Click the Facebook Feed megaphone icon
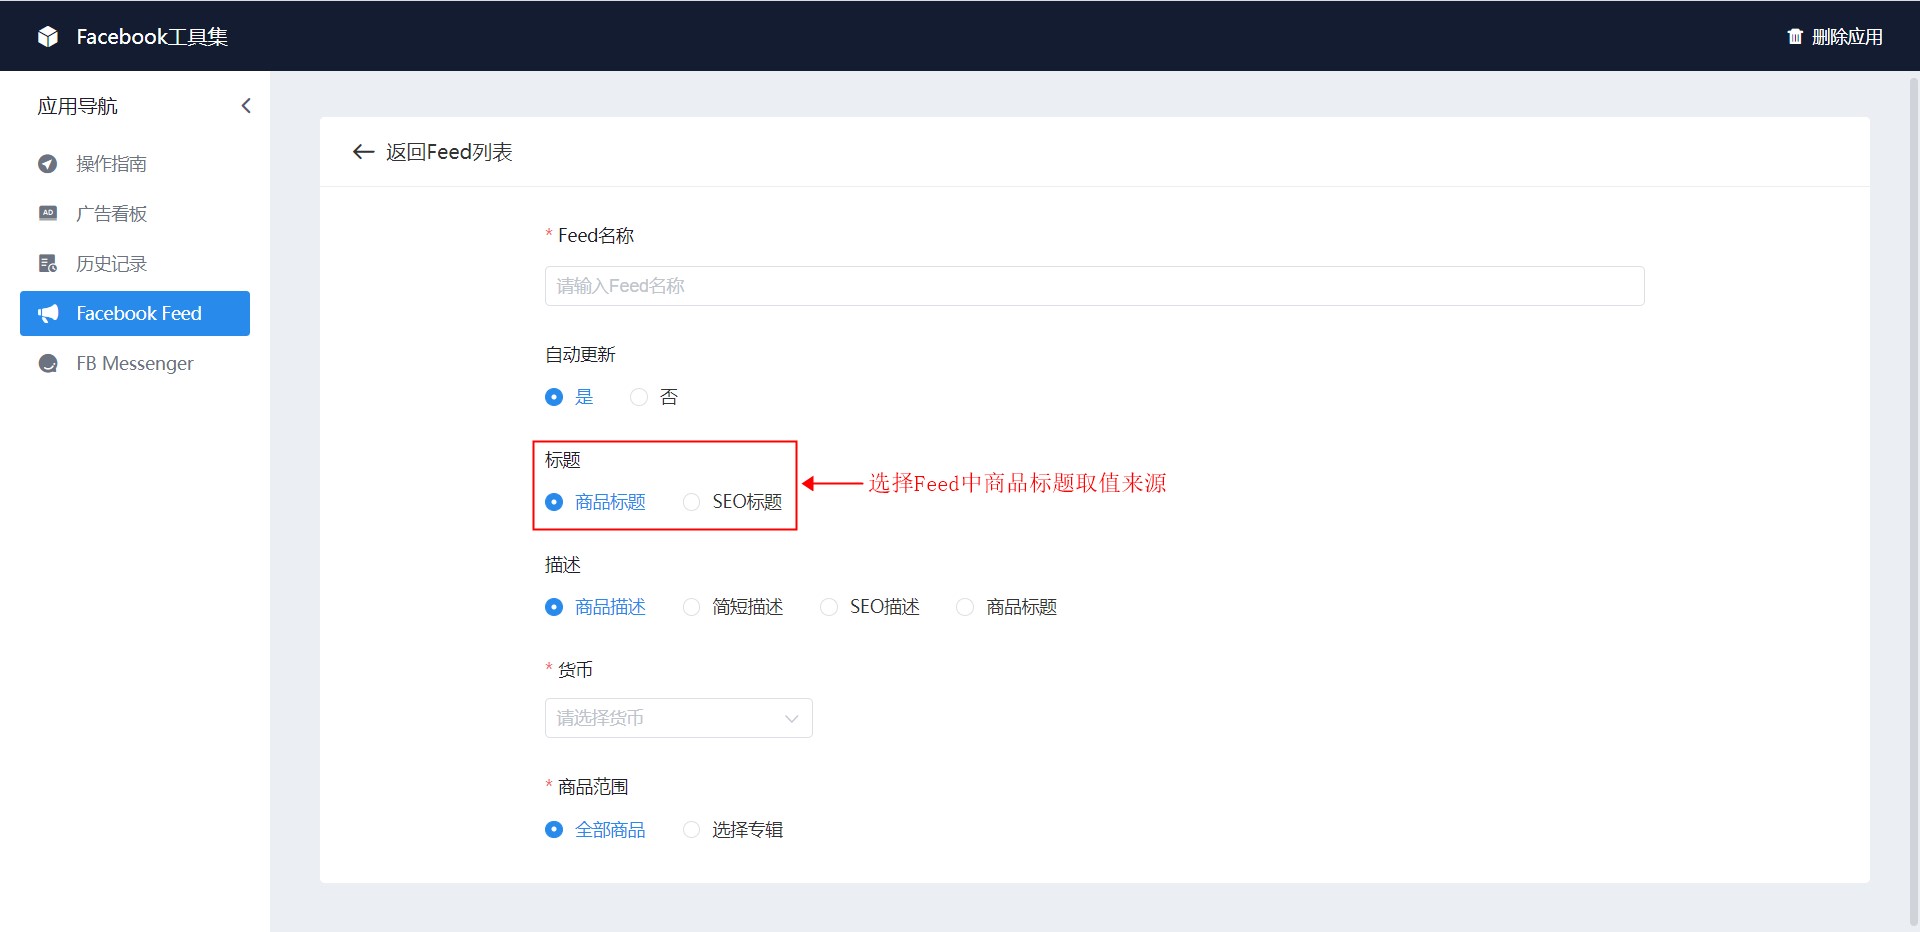The height and width of the screenshot is (932, 1920). tap(48, 314)
